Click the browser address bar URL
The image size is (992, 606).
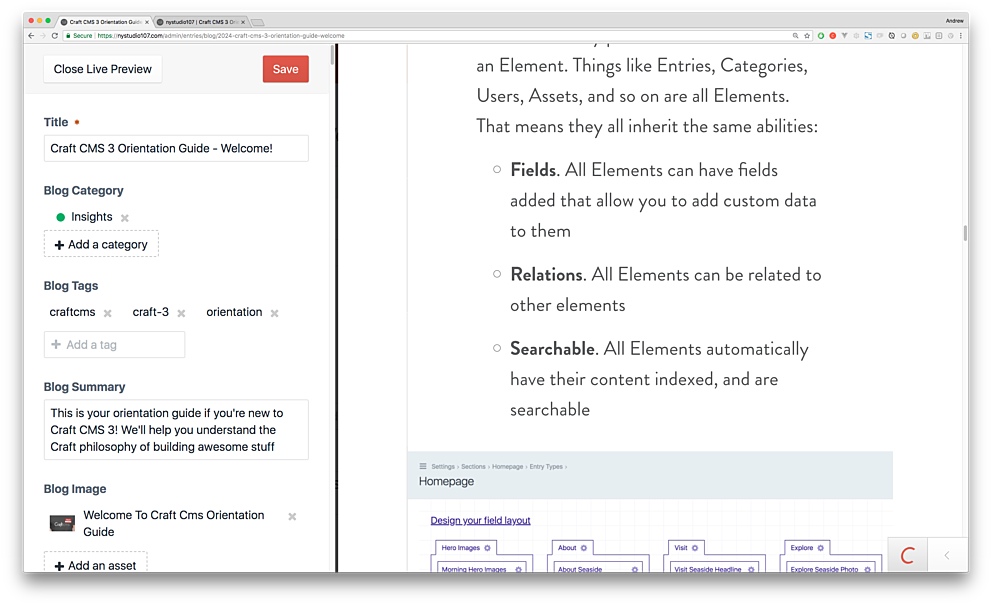[221, 35]
